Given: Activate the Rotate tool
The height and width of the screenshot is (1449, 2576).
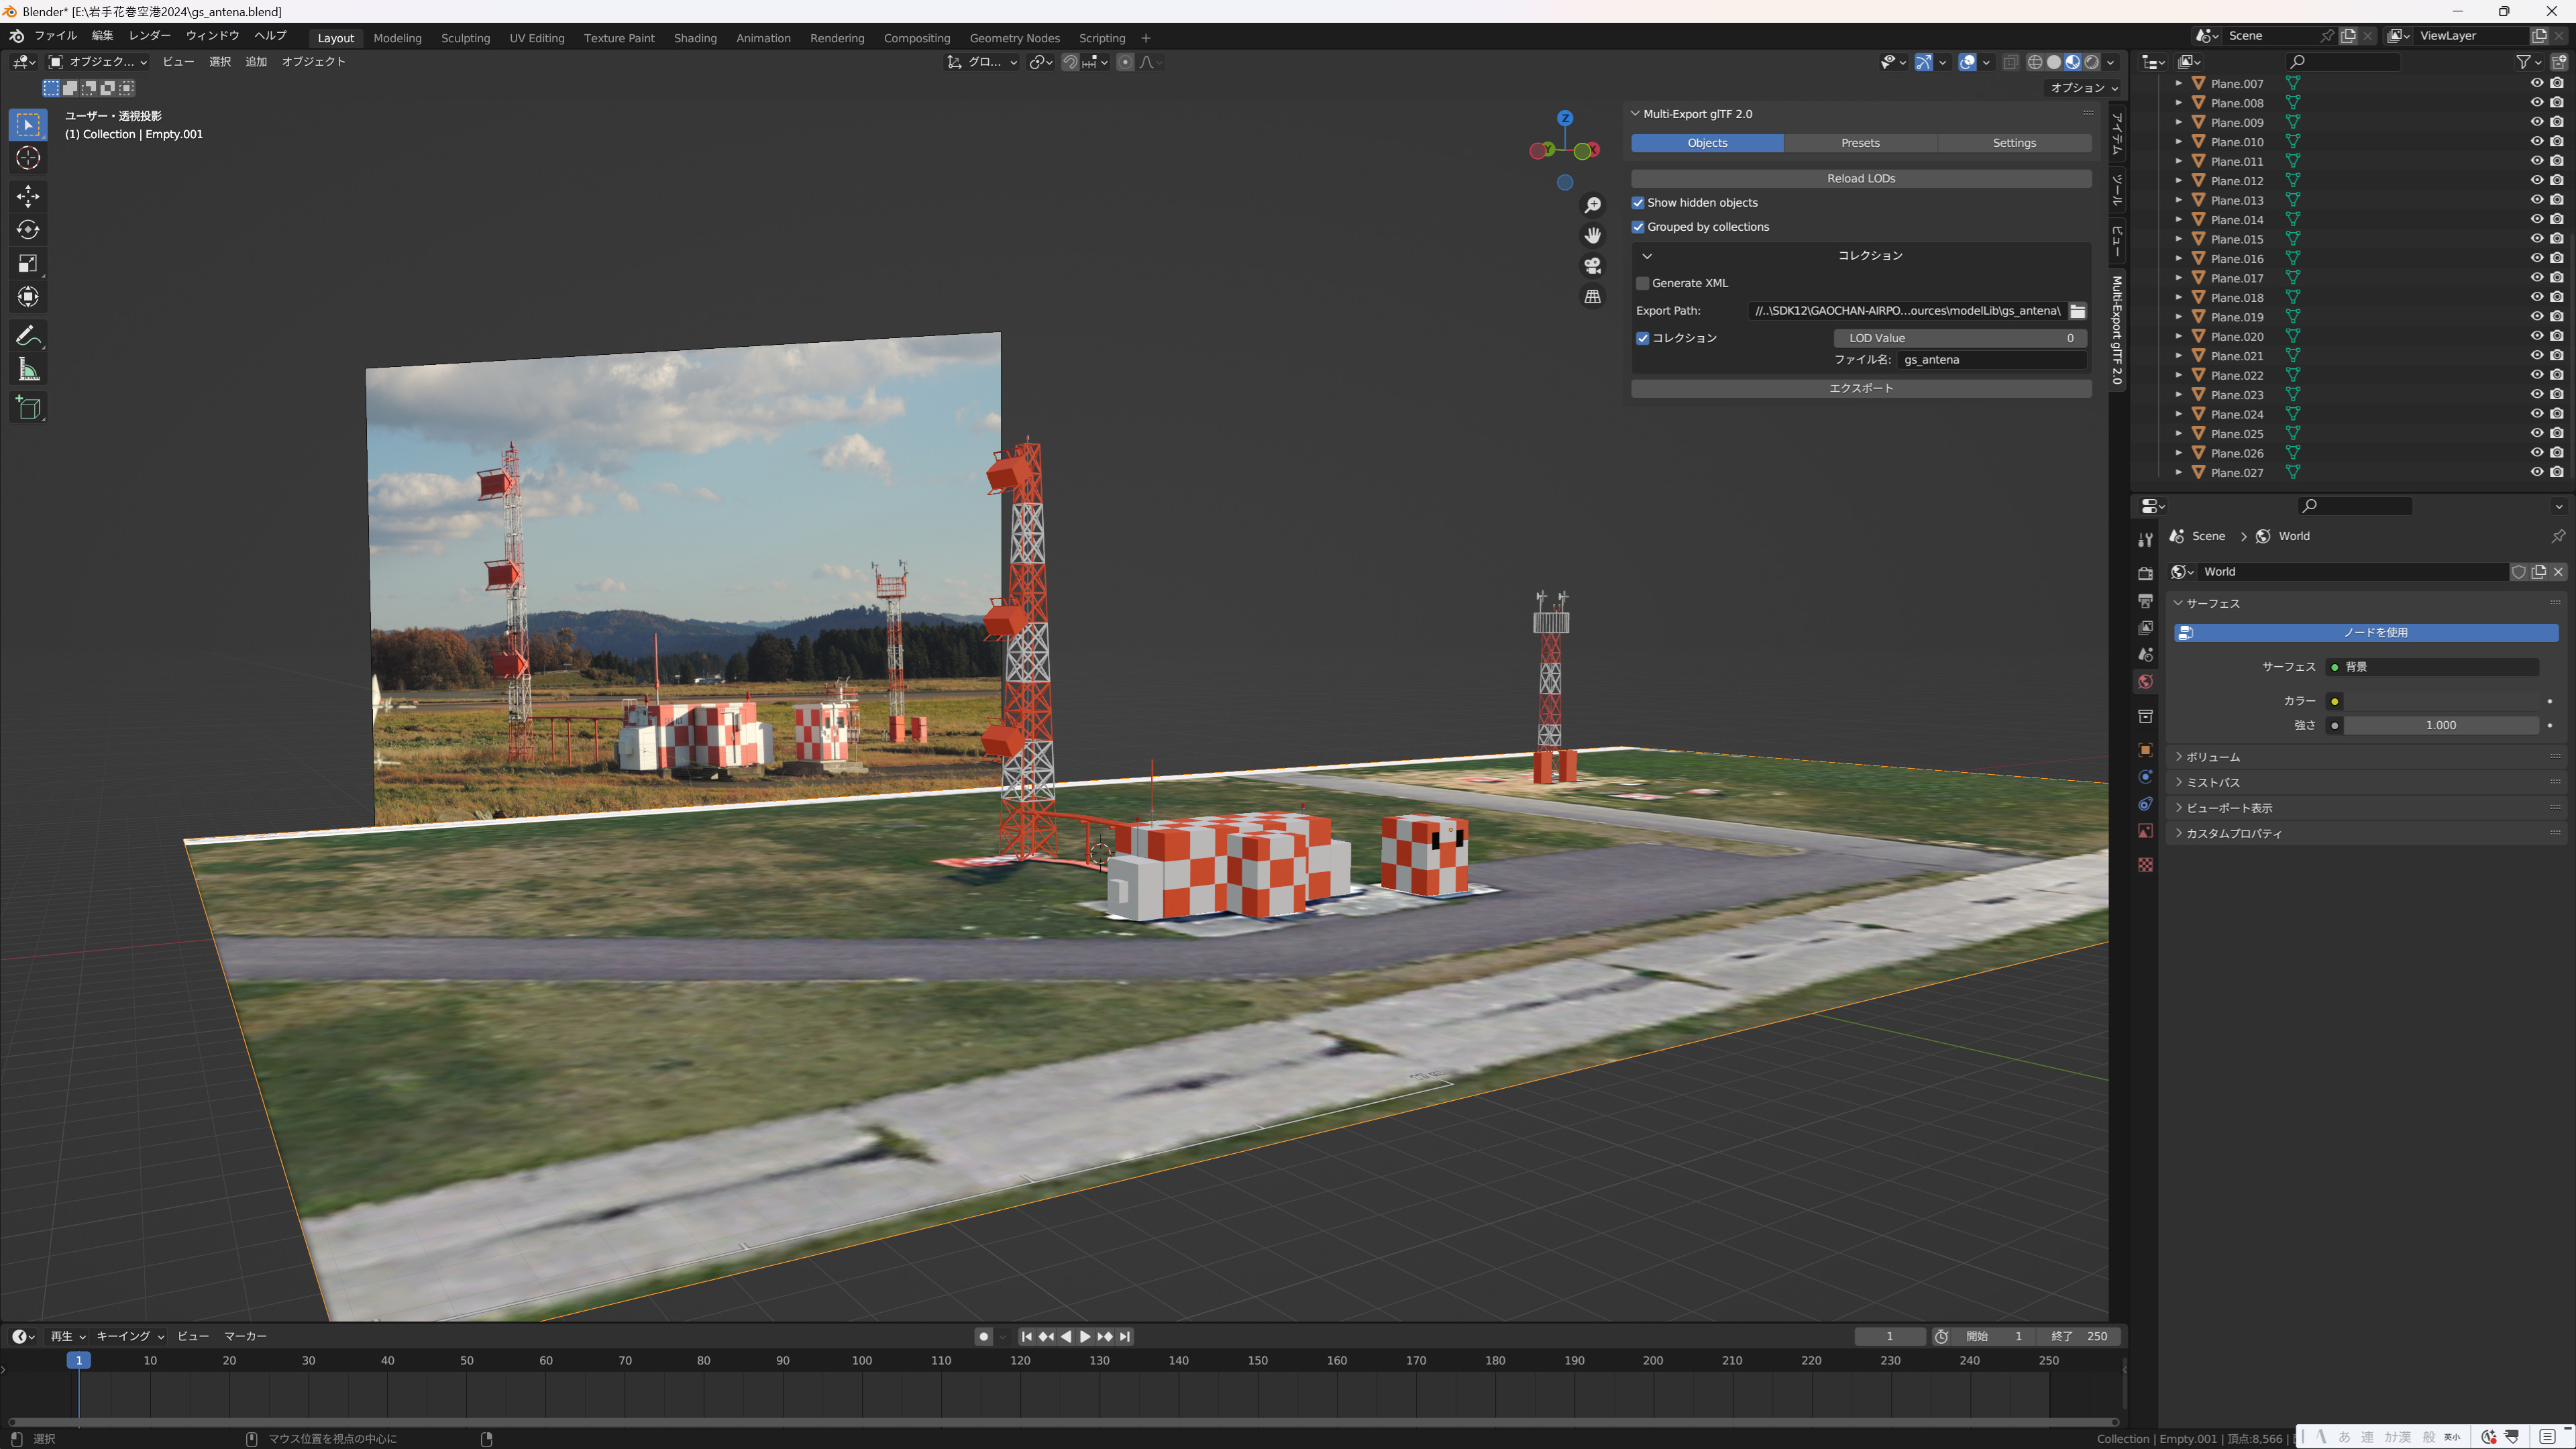Looking at the screenshot, I should (28, 230).
